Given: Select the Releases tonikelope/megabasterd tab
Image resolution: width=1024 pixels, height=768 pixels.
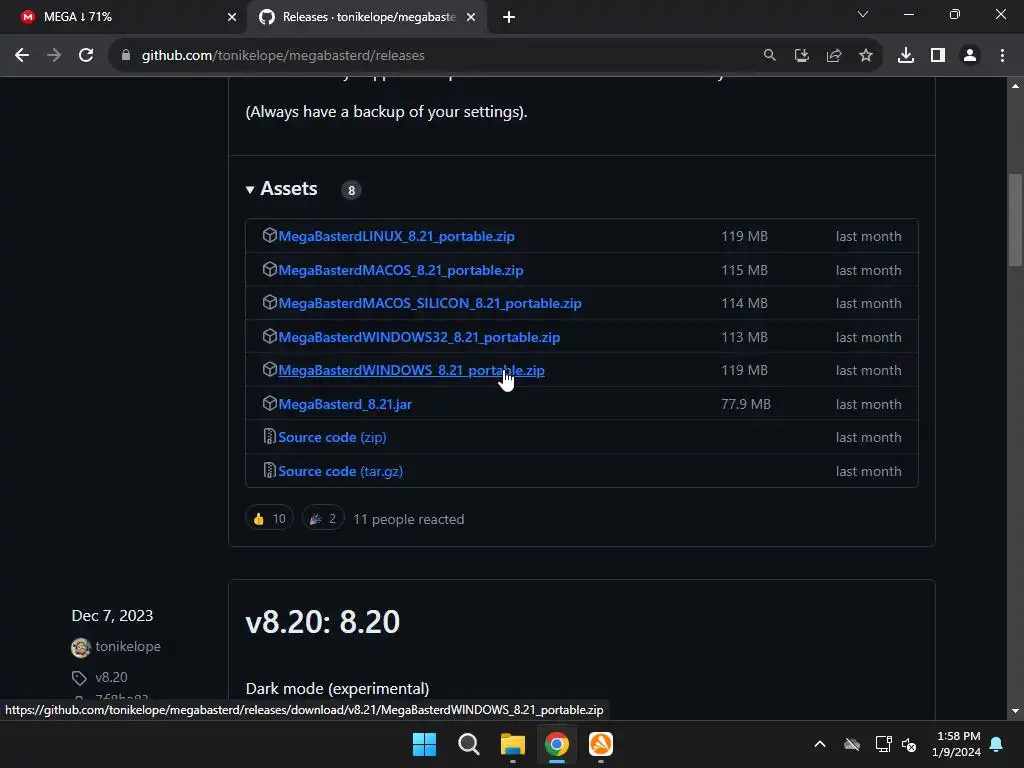Looking at the screenshot, I should (x=366, y=17).
